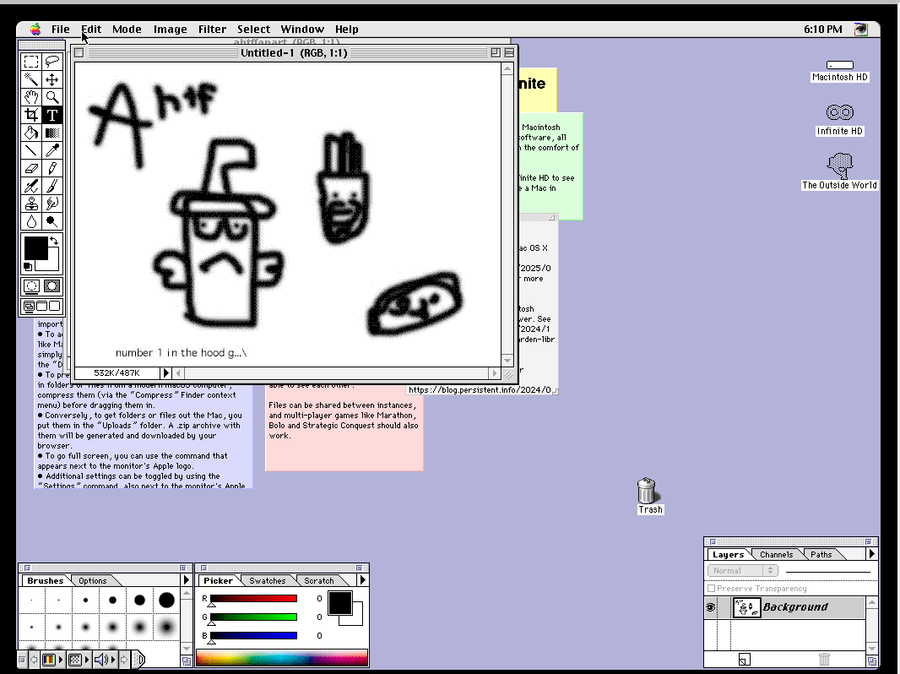Select the Pencil tool

click(x=52, y=168)
